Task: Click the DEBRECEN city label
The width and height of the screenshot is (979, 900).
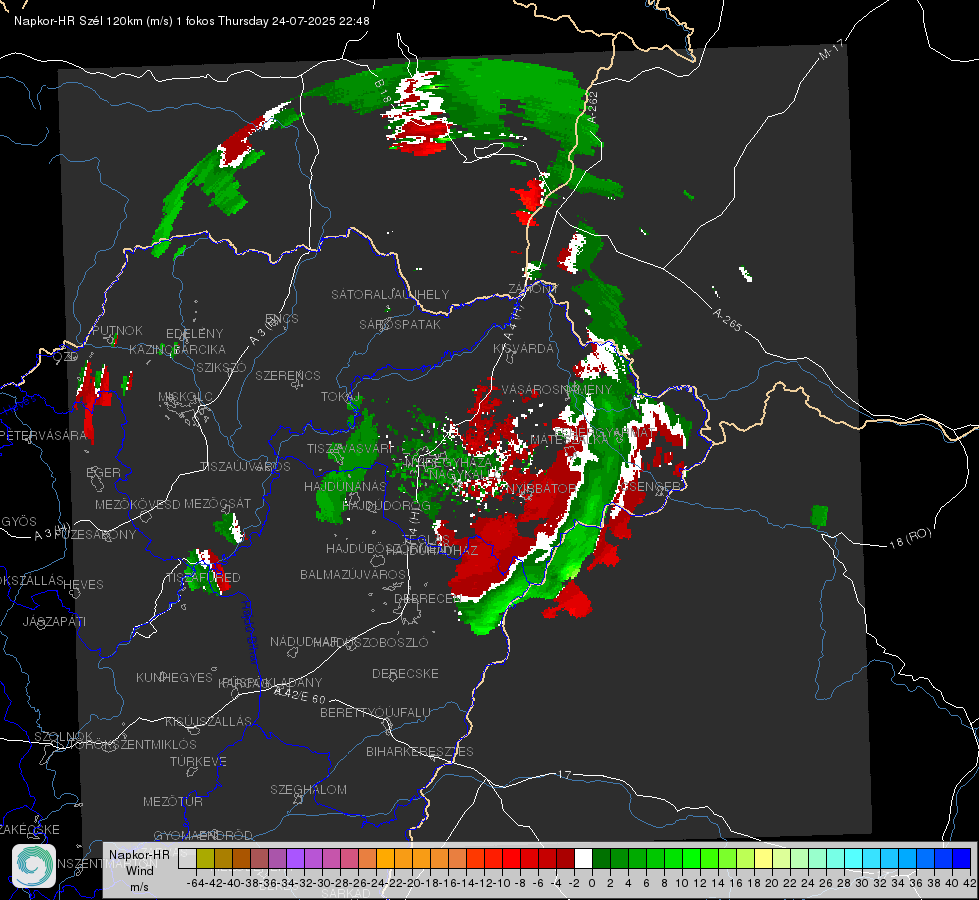Action: [428, 598]
